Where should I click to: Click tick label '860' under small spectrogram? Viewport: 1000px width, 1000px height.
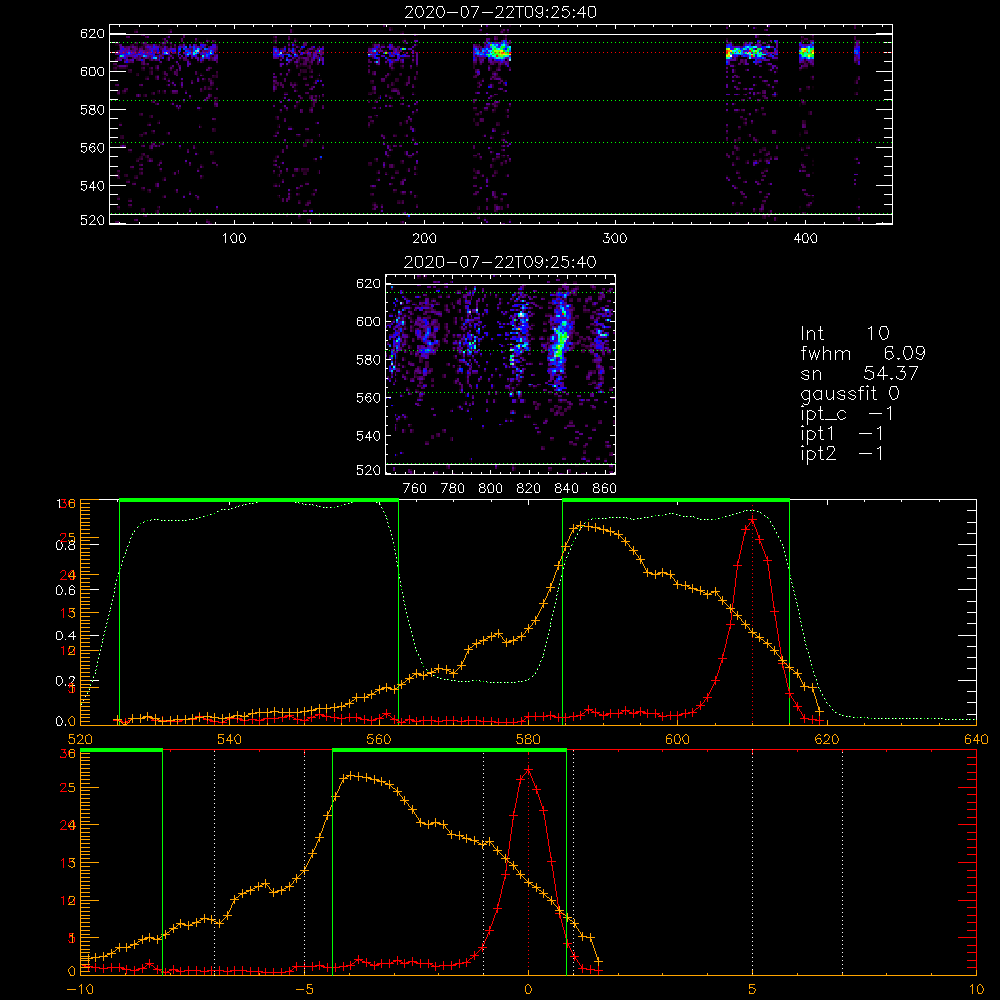tap(605, 489)
